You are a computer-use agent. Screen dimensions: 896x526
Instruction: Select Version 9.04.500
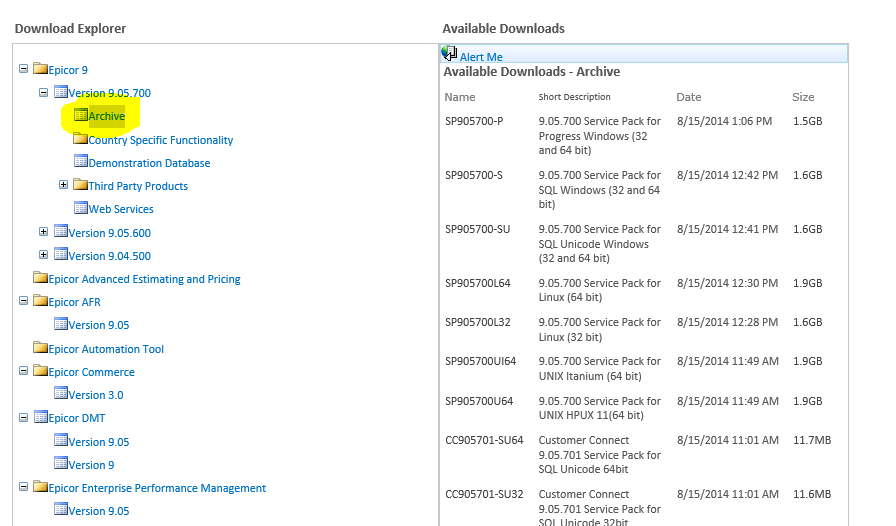[x=110, y=256]
